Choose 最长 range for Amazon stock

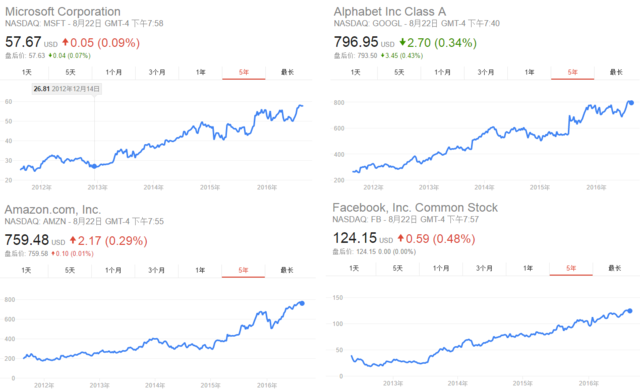point(287,270)
